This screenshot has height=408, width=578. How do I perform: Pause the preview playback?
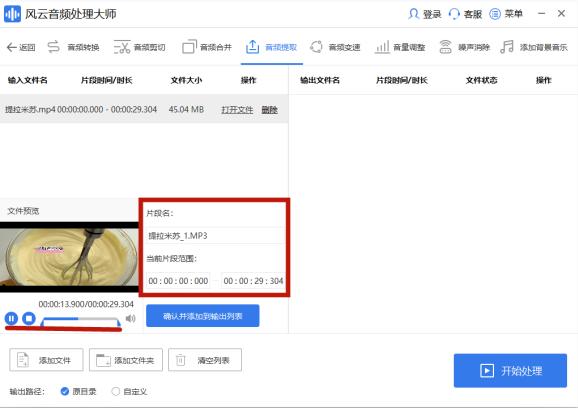tap(11, 318)
